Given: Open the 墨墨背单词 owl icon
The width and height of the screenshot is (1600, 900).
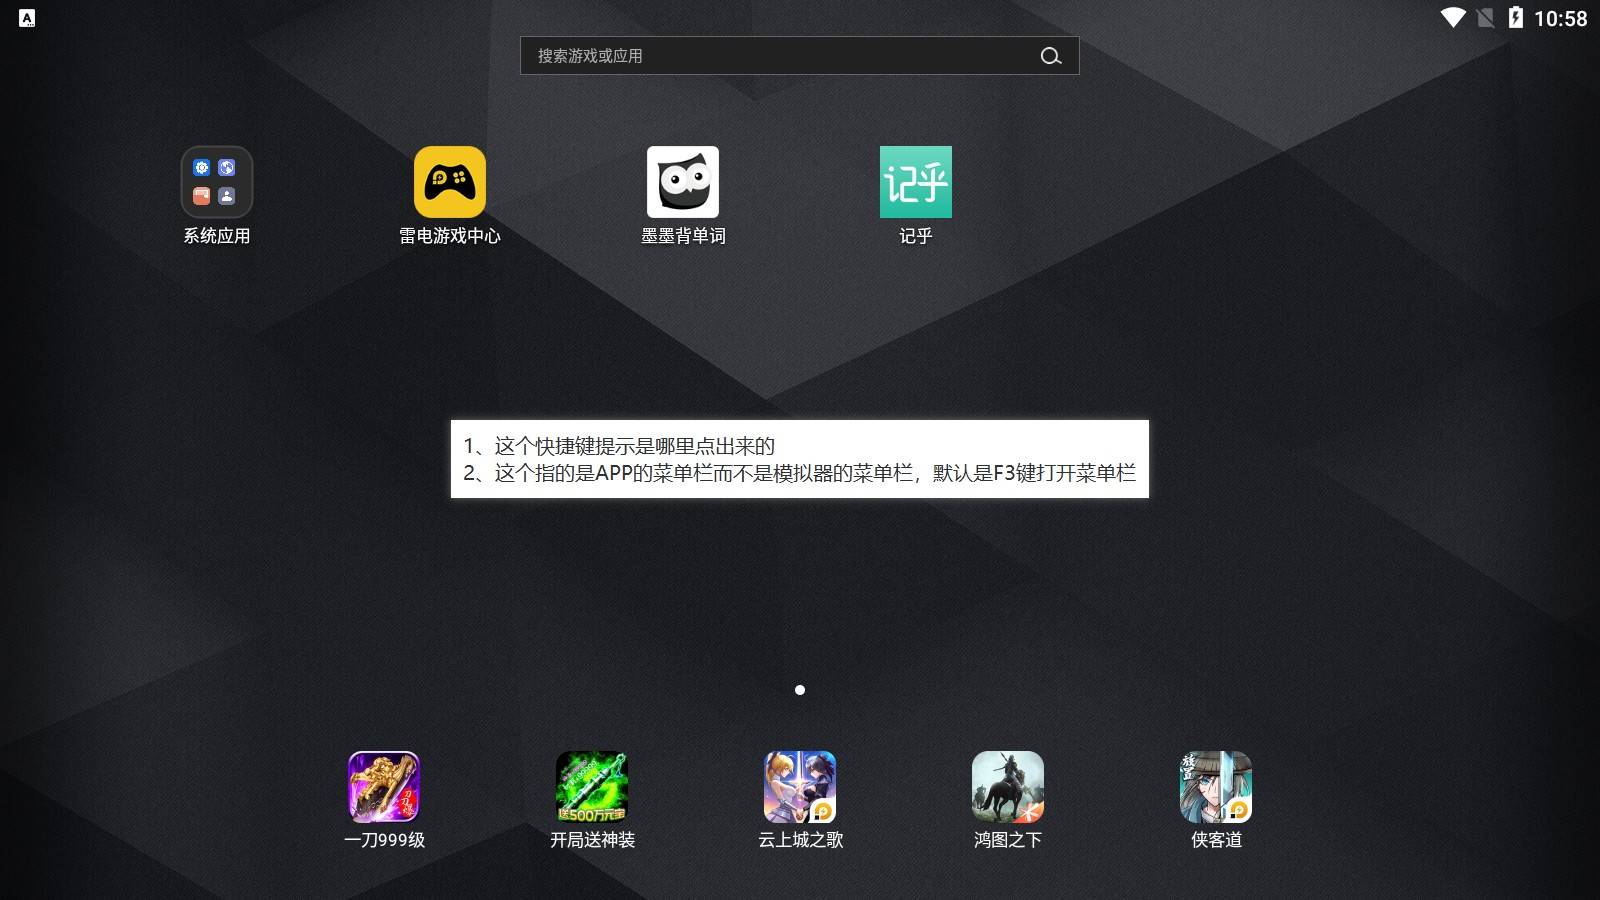Looking at the screenshot, I should pos(683,182).
